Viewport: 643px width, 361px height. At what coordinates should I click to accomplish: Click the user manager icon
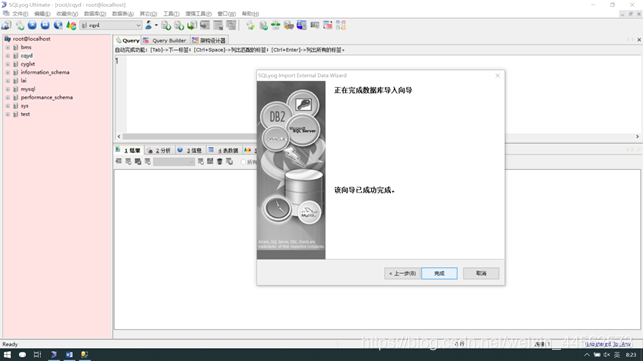tap(148, 25)
